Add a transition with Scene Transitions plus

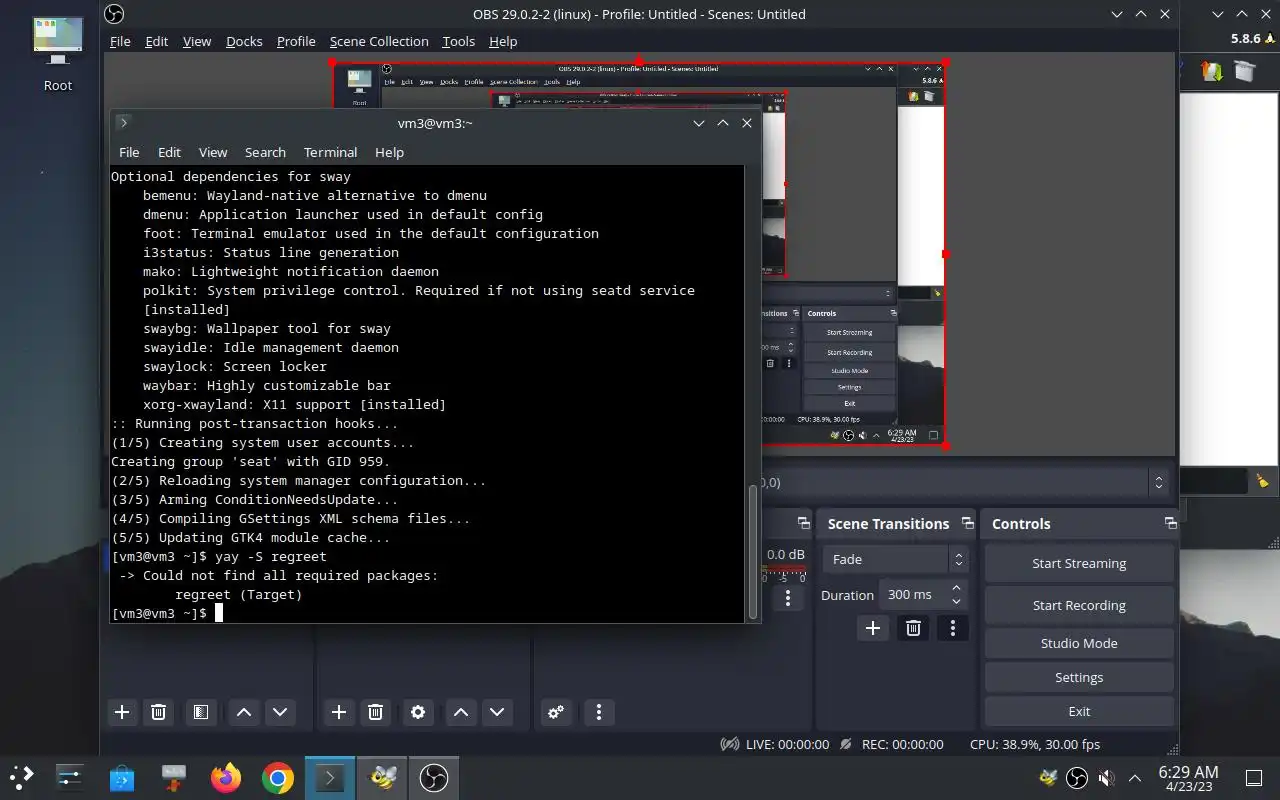pos(873,628)
